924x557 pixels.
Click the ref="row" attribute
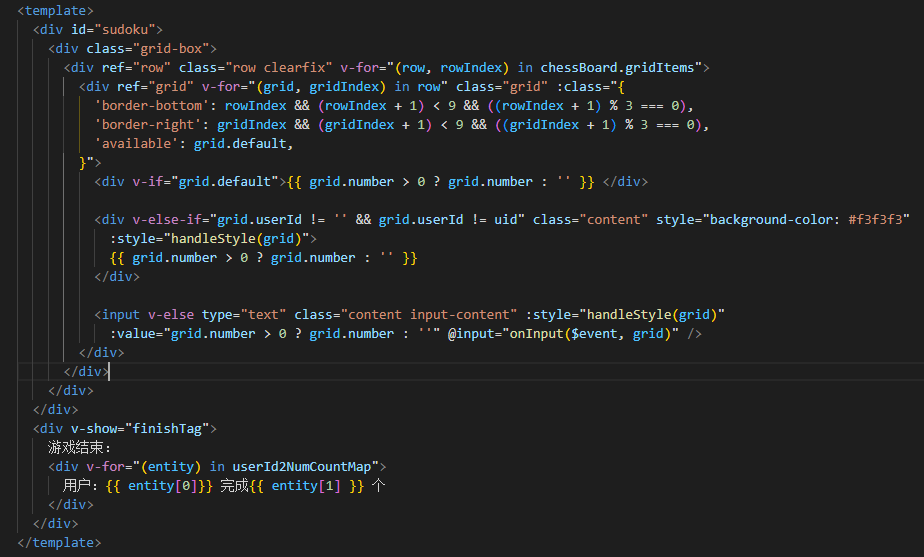tap(136, 68)
